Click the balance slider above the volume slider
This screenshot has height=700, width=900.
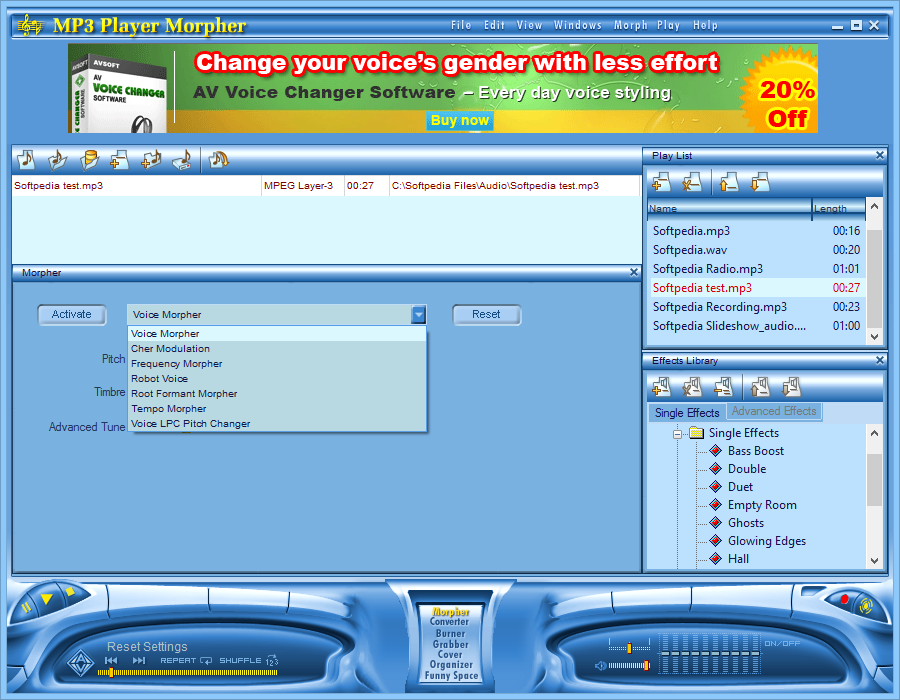click(x=630, y=648)
